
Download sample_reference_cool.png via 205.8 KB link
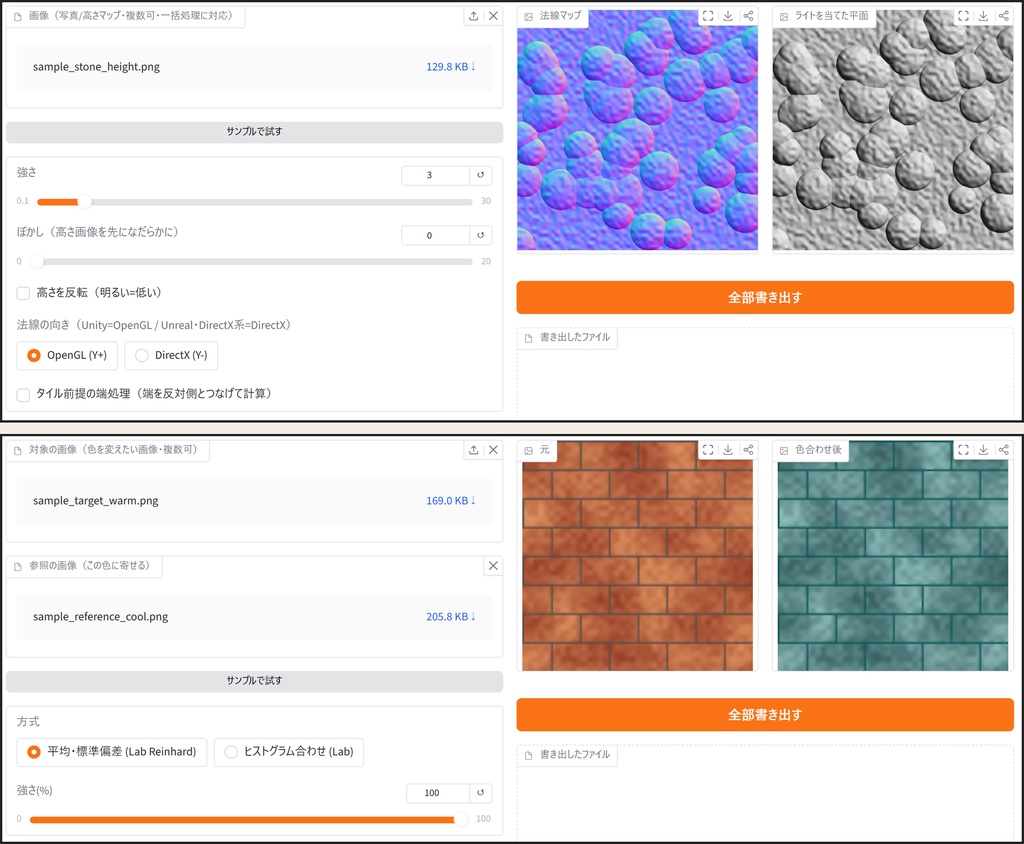point(451,617)
